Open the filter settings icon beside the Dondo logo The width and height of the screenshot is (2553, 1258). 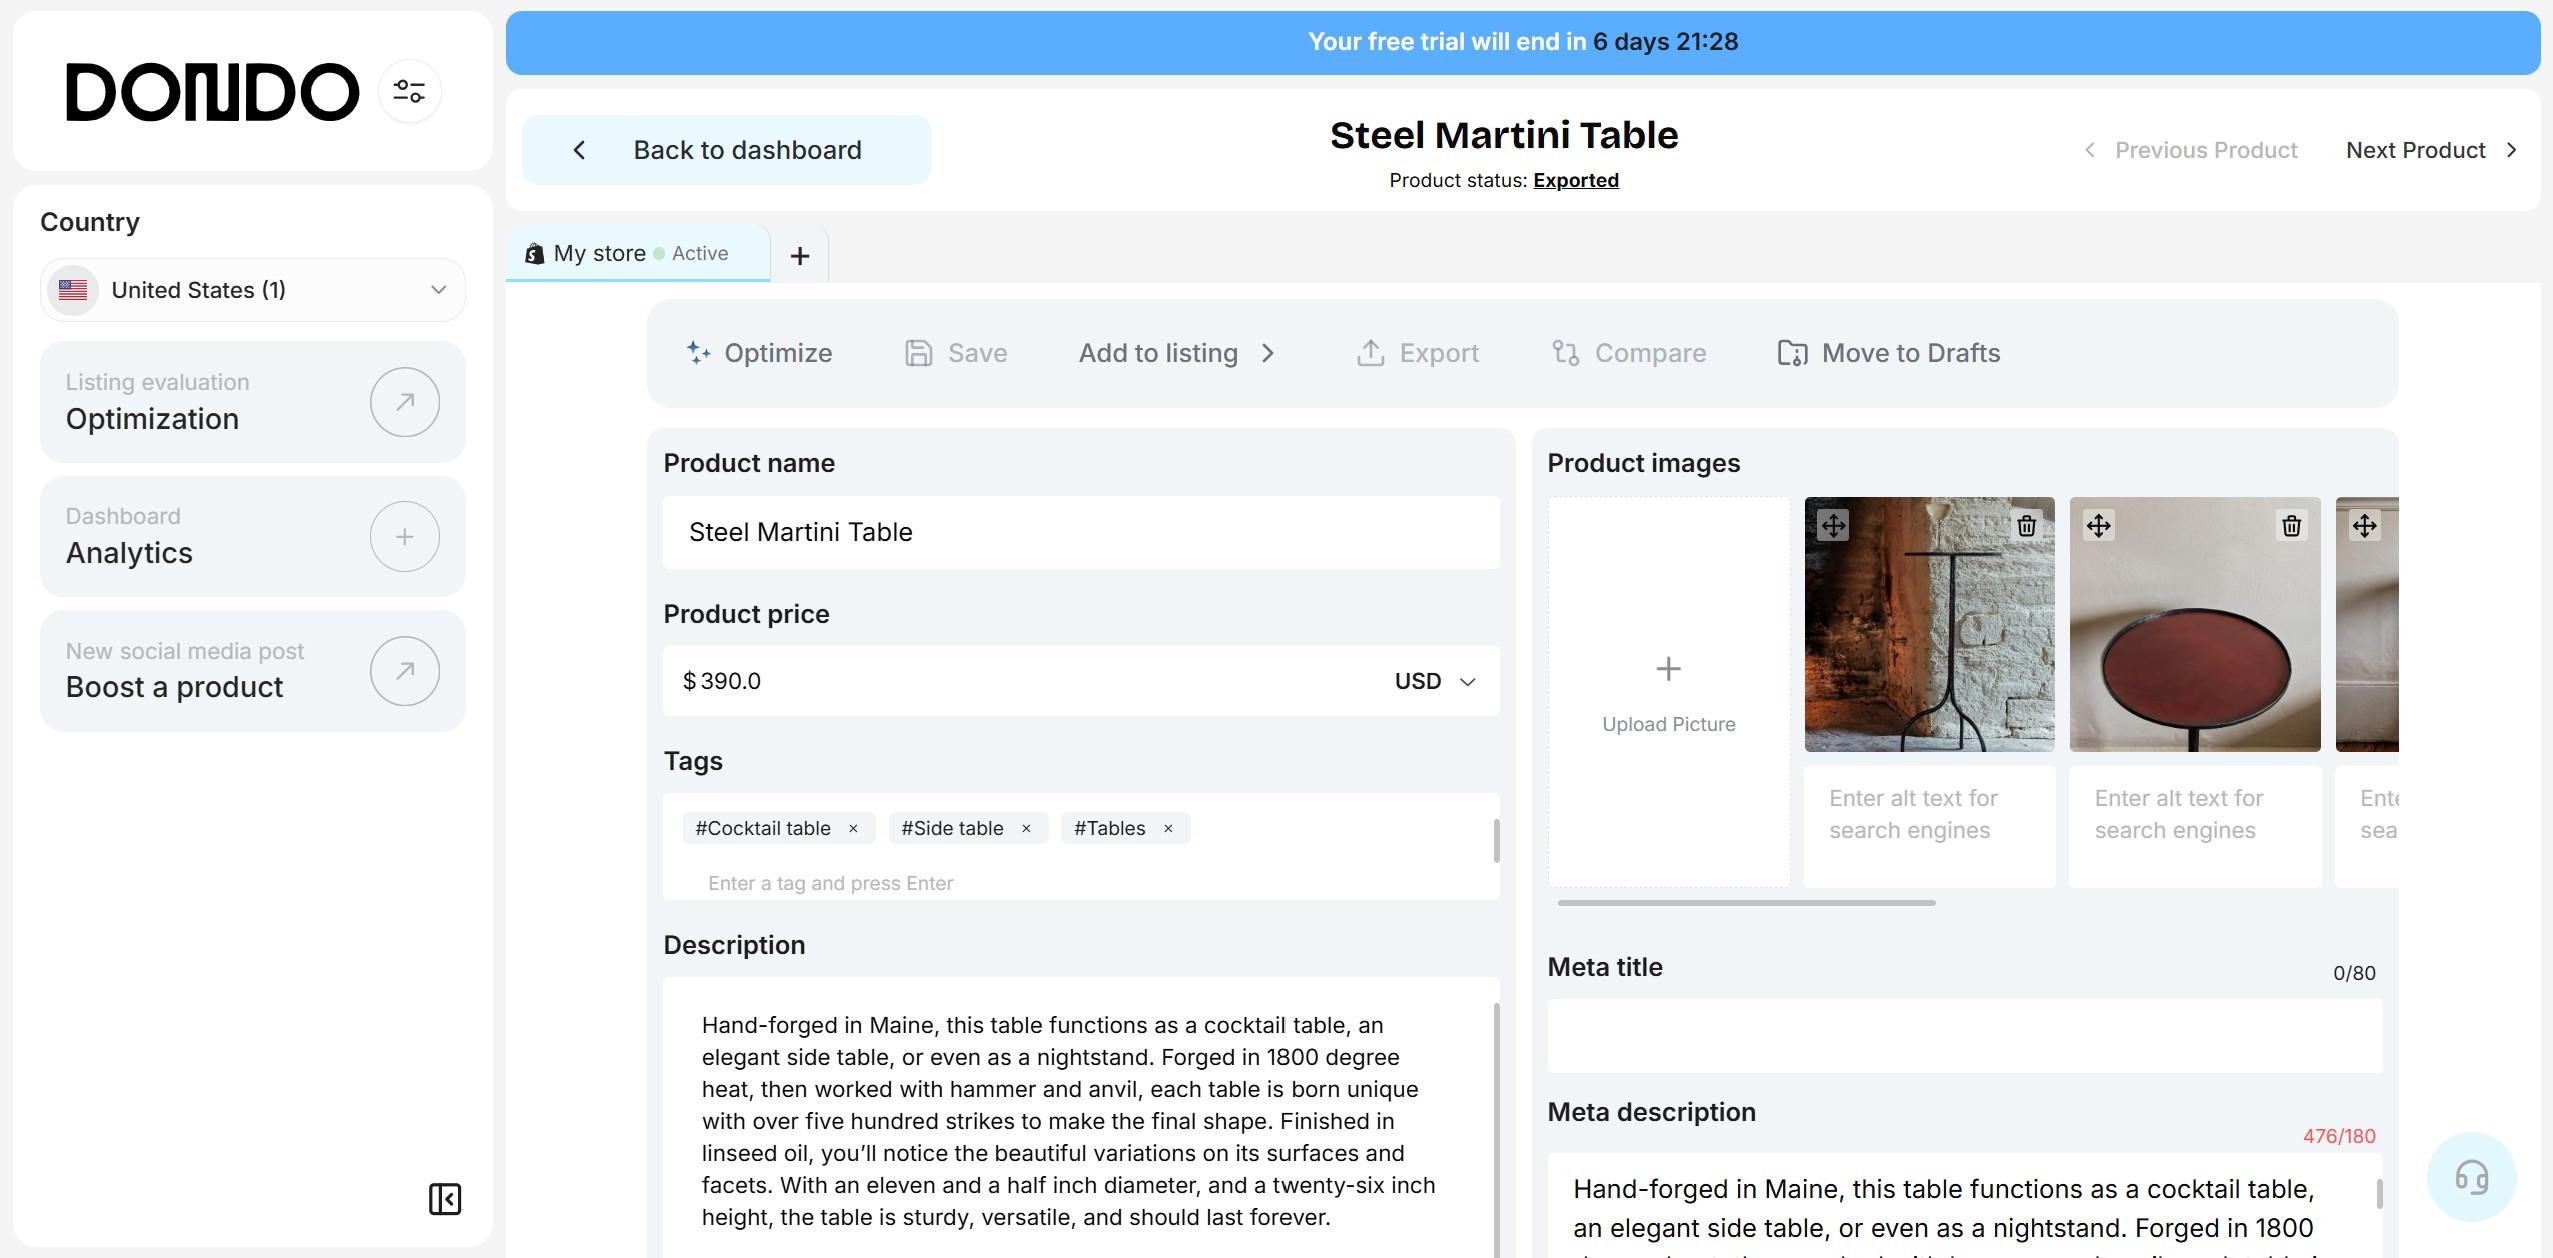click(409, 92)
